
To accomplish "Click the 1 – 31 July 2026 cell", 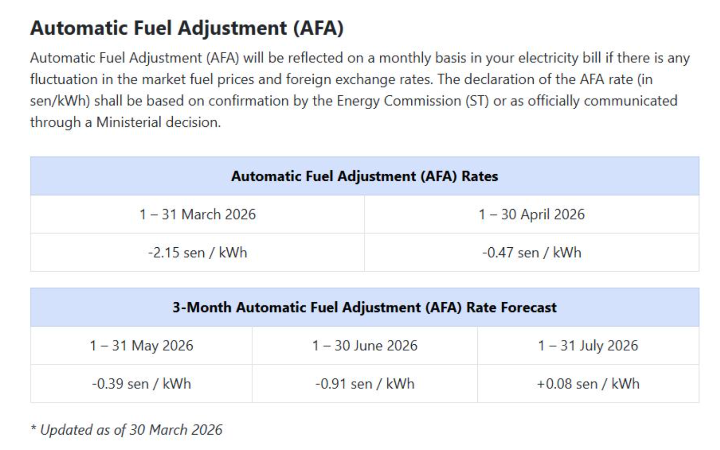I will pos(588,346).
